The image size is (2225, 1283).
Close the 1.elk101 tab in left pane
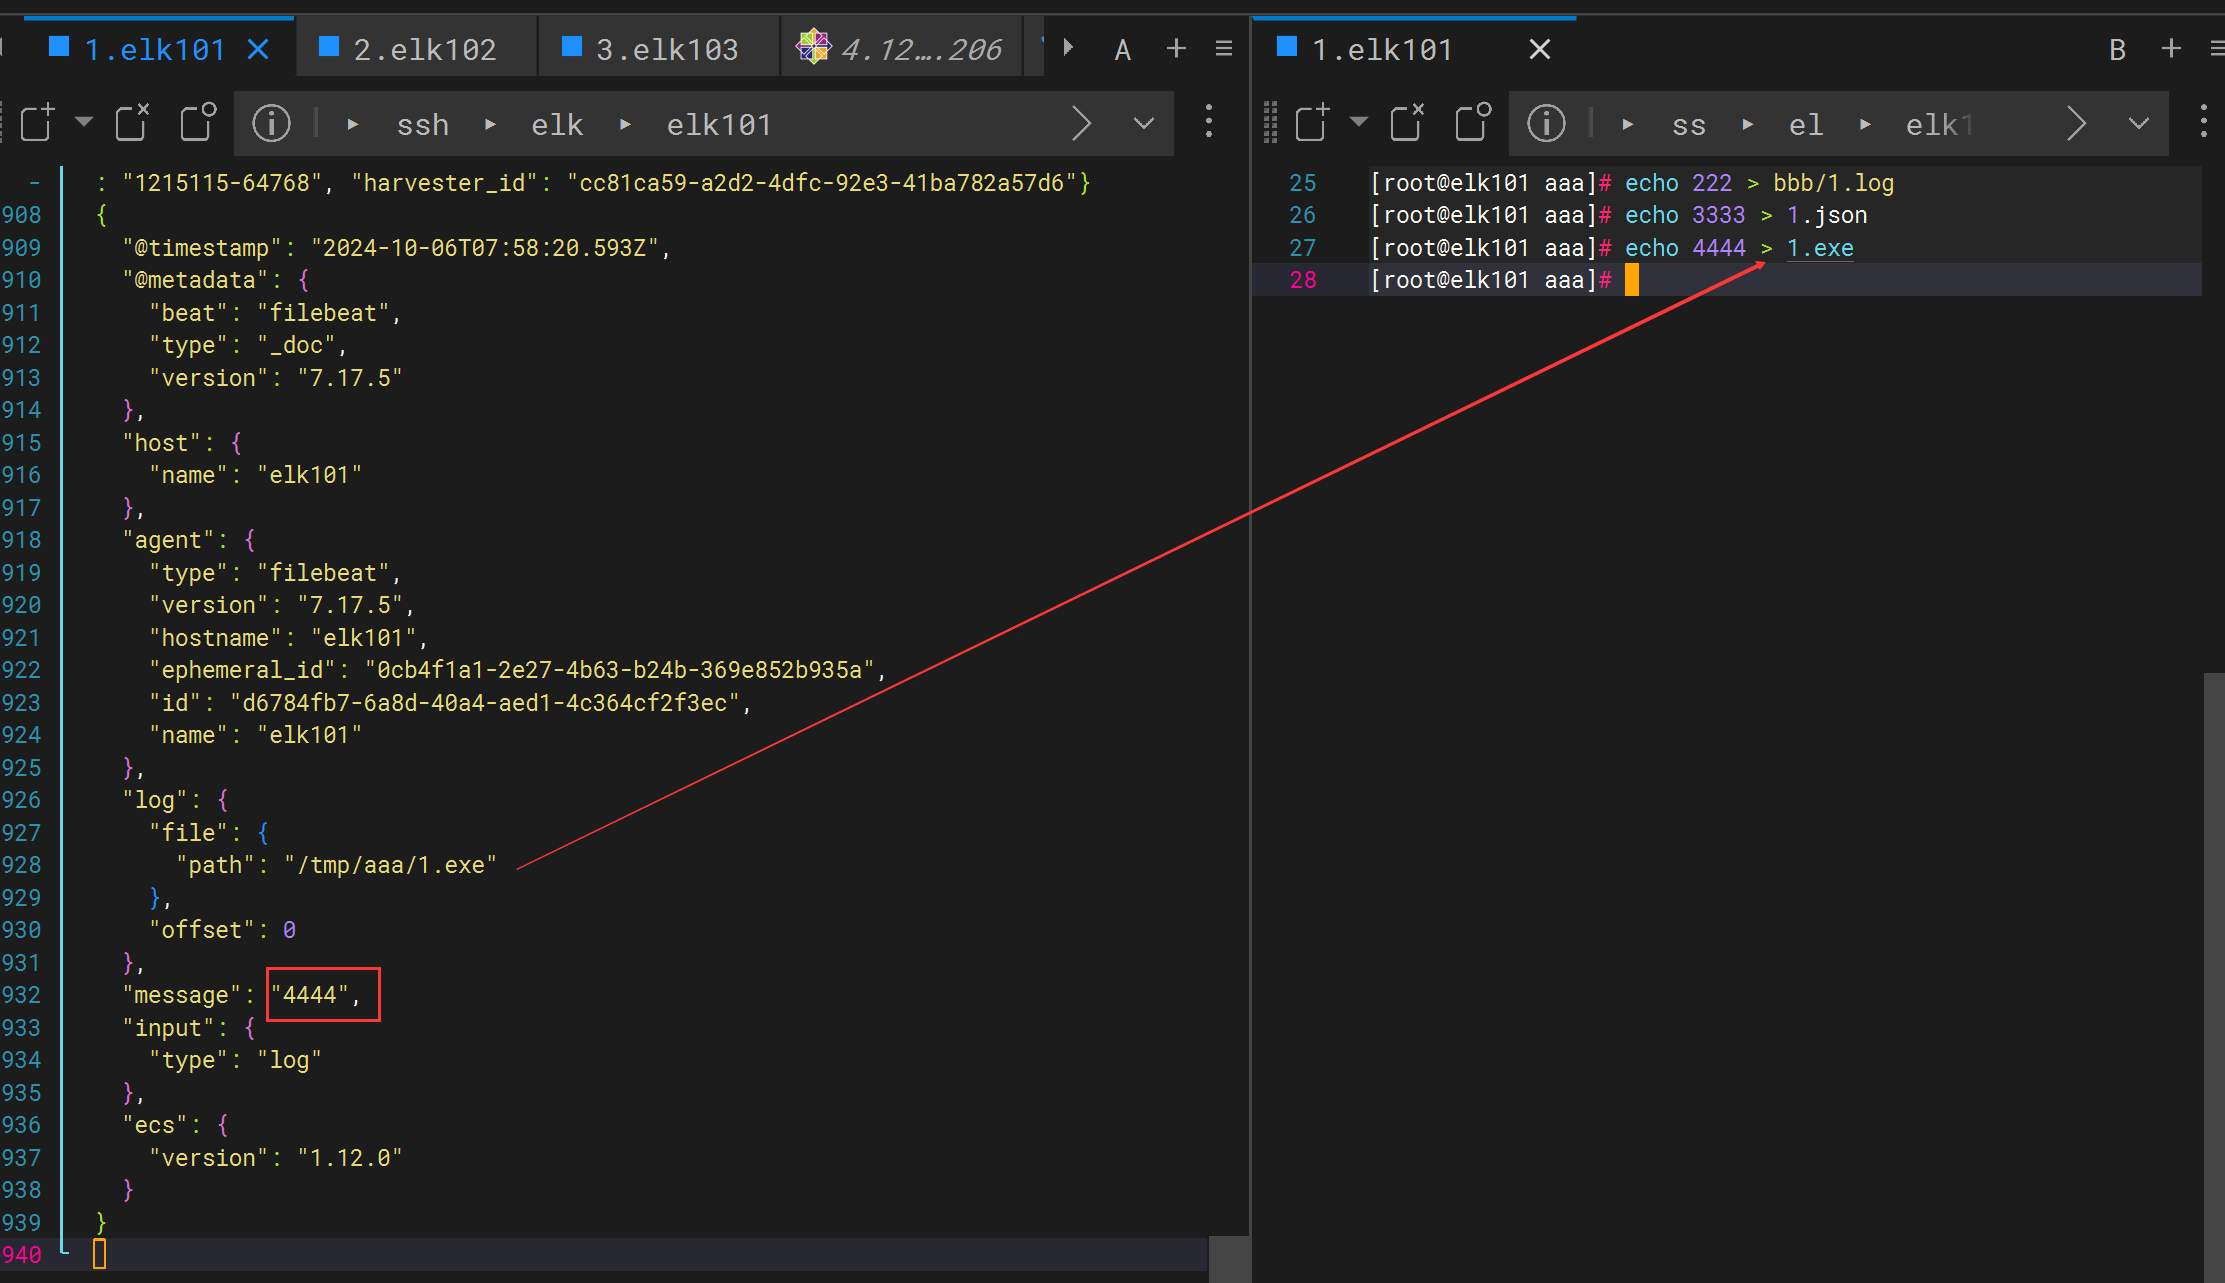point(258,49)
